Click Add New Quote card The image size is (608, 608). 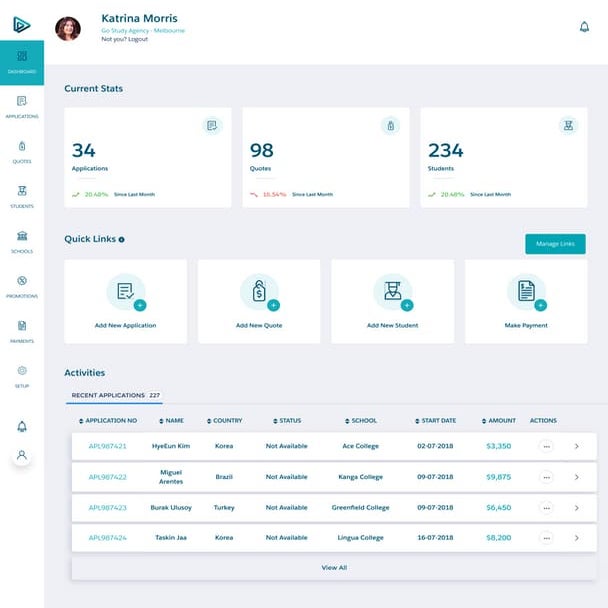pos(259,302)
